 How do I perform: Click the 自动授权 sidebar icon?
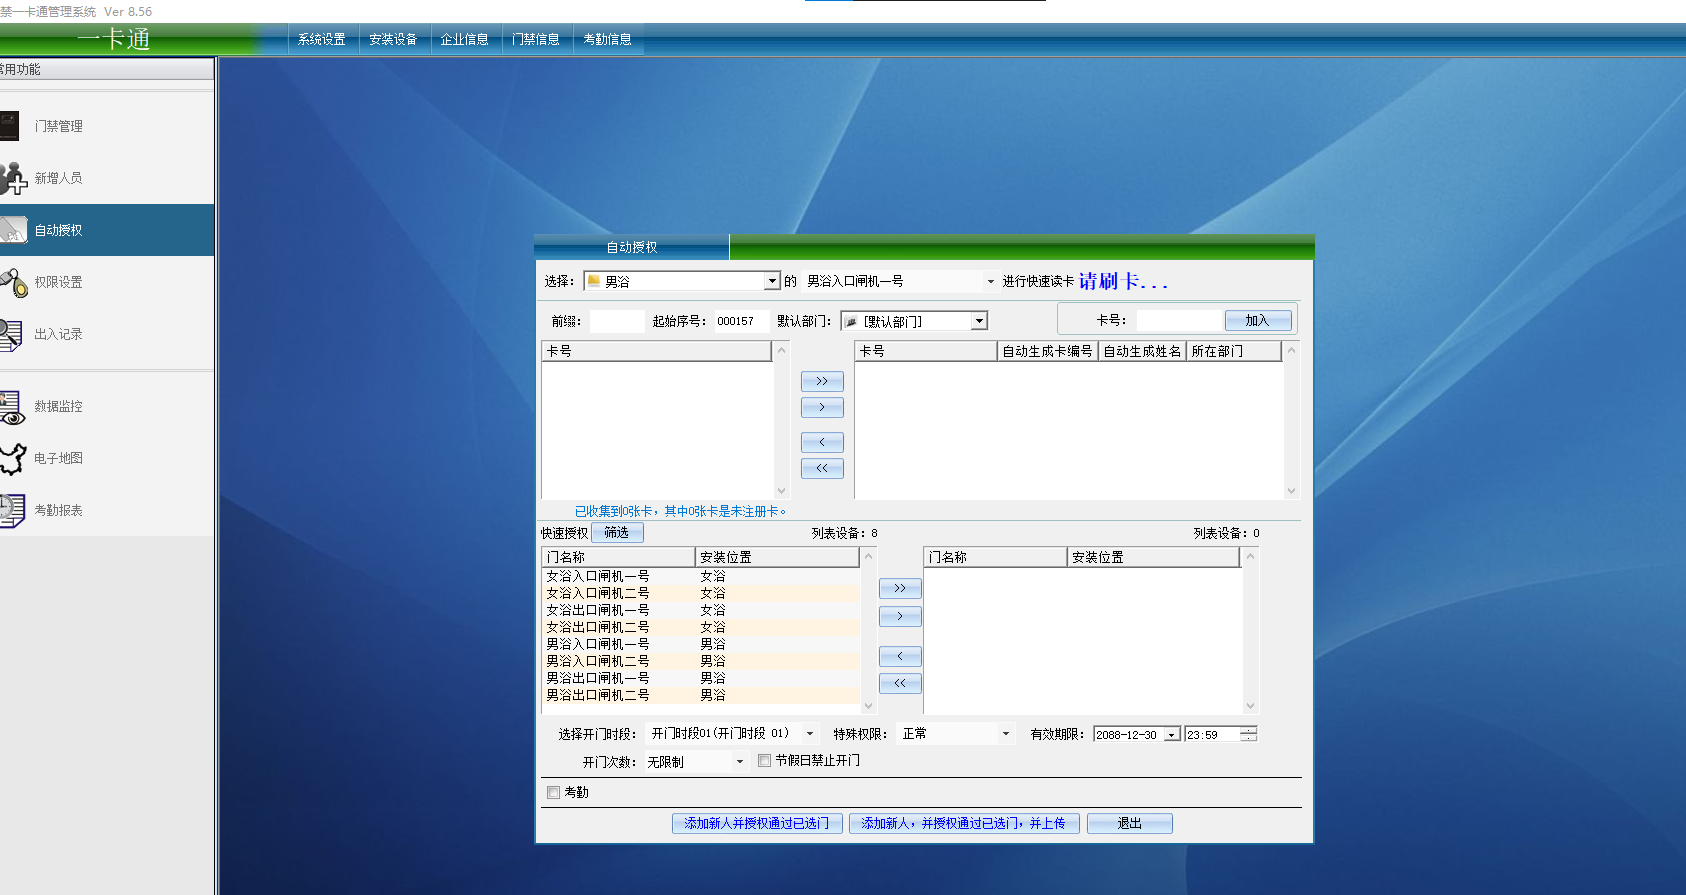(x=12, y=230)
